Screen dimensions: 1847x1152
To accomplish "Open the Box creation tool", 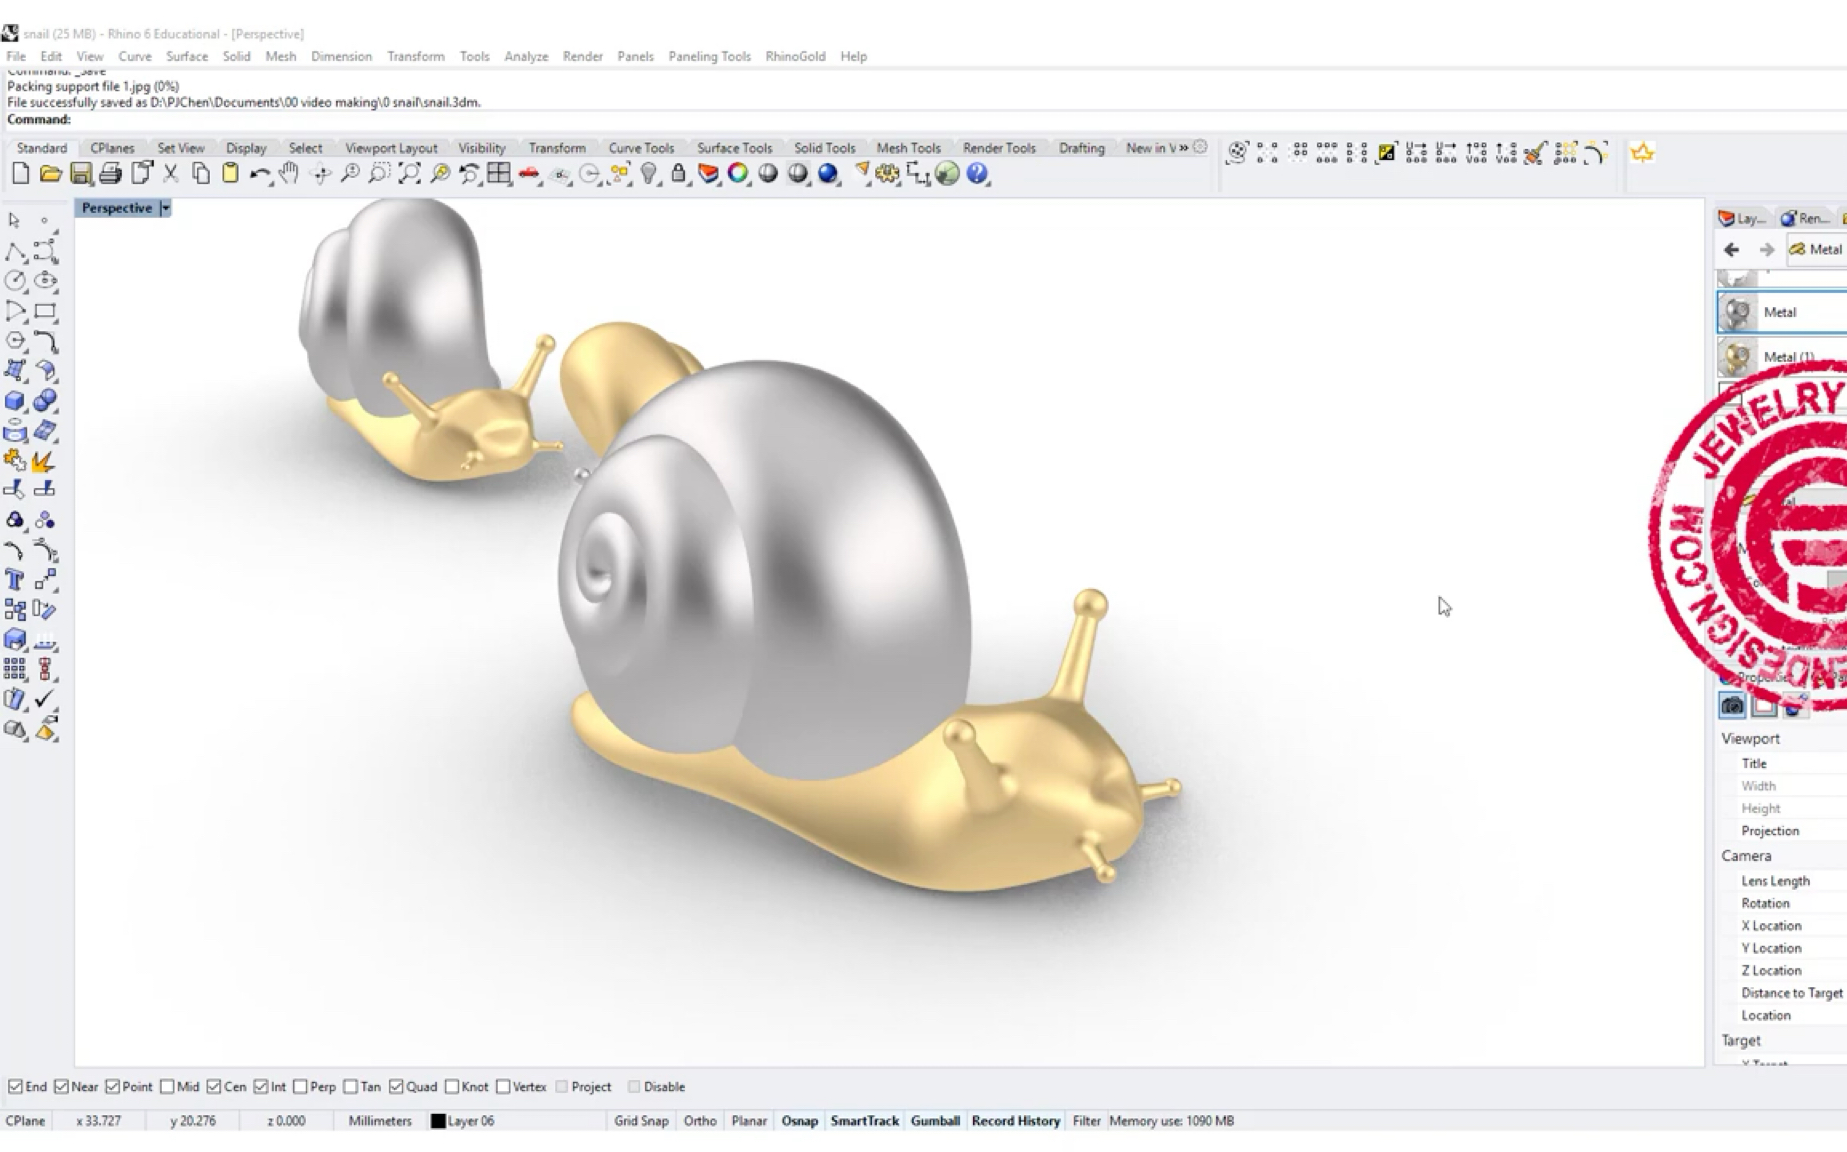I will tap(16, 400).
